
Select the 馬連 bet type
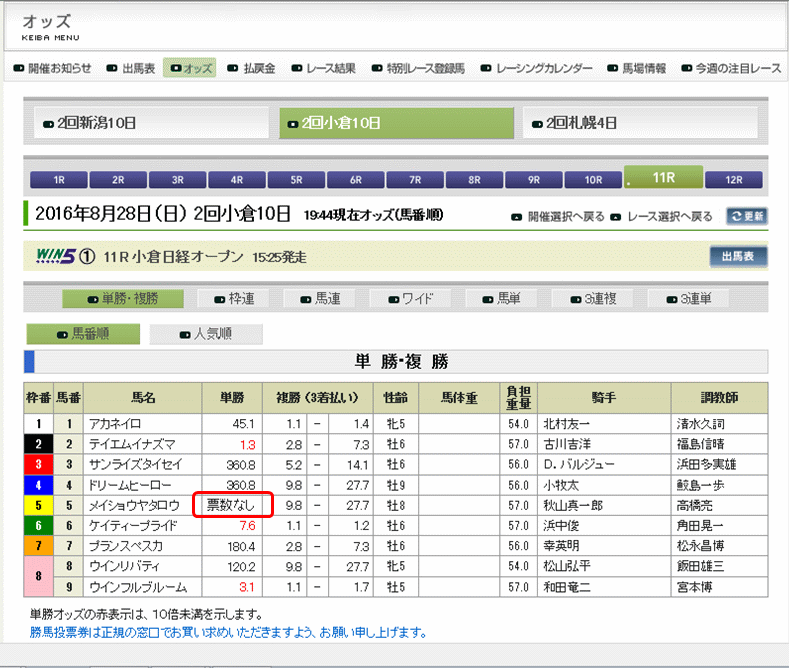[321, 298]
